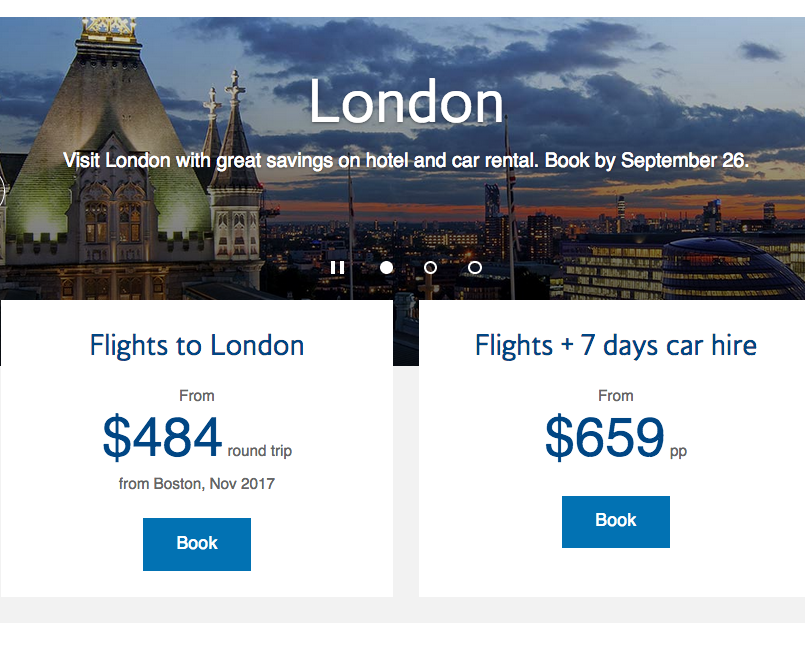Click the large London hero title
Image resolution: width=805 pixels, height=664 pixels.
pyautogui.click(x=406, y=103)
